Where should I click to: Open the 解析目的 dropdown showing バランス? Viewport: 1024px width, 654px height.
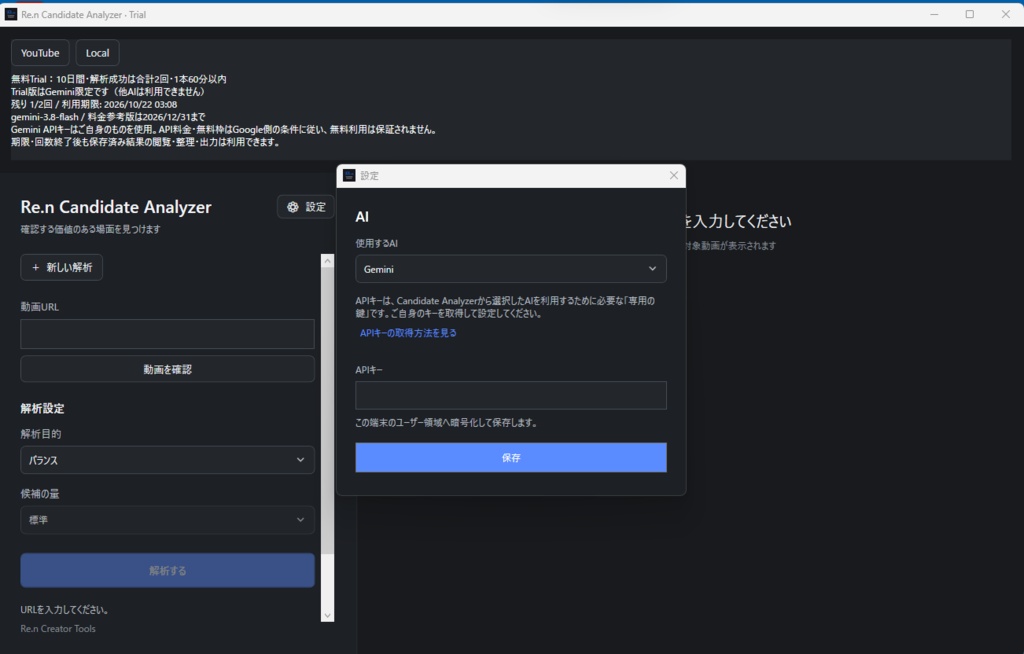pos(167,460)
